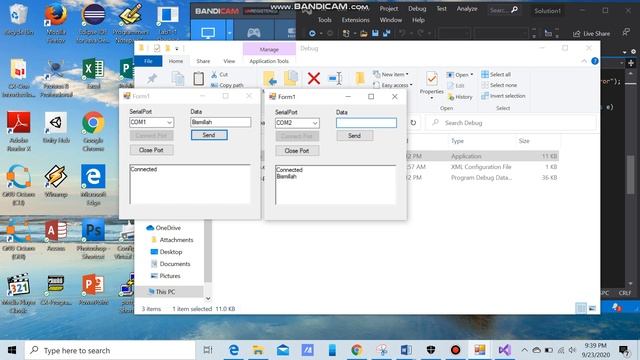Click the Type column header in Explorer

pos(457,141)
